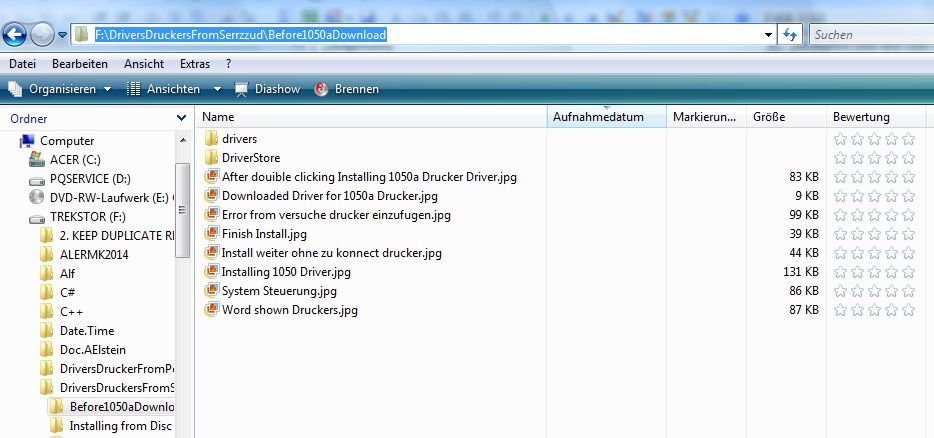Select 'Error from versuche drucker einzufugen.jpg' icon

click(x=211, y=215)
